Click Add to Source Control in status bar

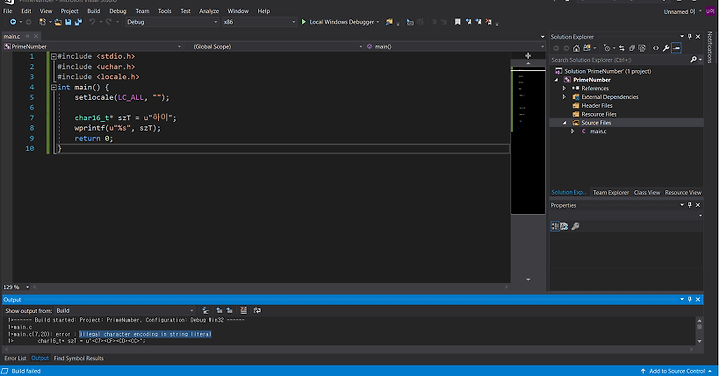tap(676, 371)
